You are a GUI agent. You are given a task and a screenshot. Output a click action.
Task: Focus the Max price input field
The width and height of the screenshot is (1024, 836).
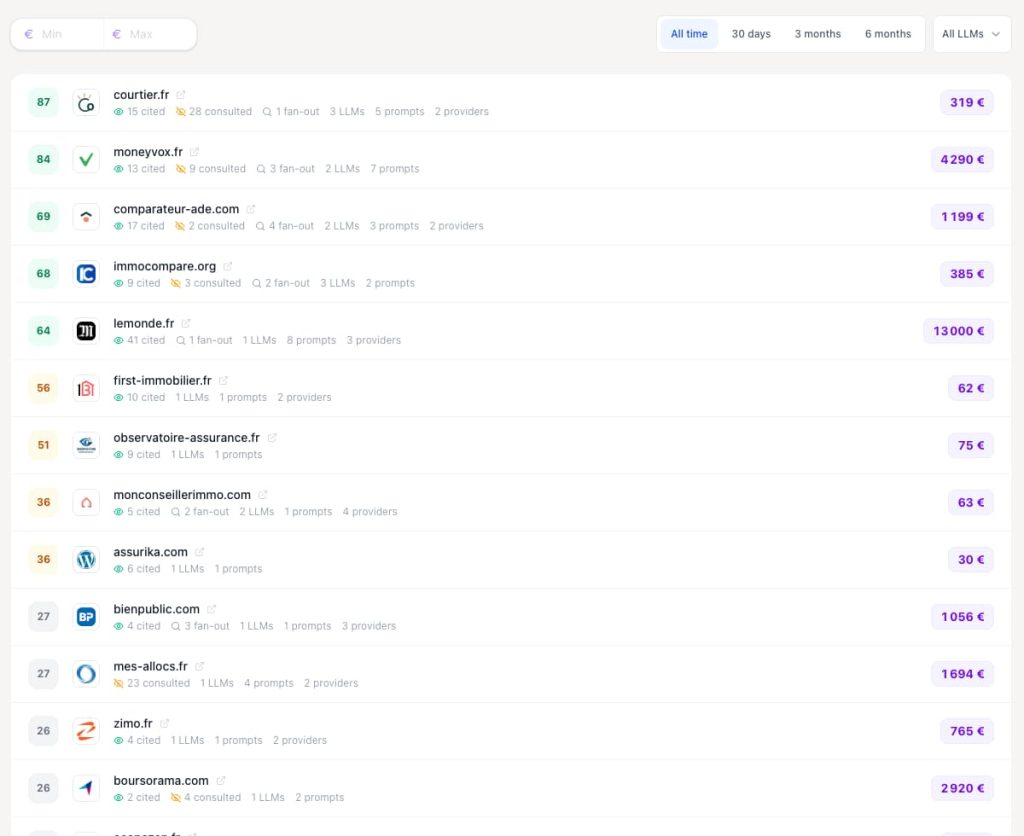[150, 34]
